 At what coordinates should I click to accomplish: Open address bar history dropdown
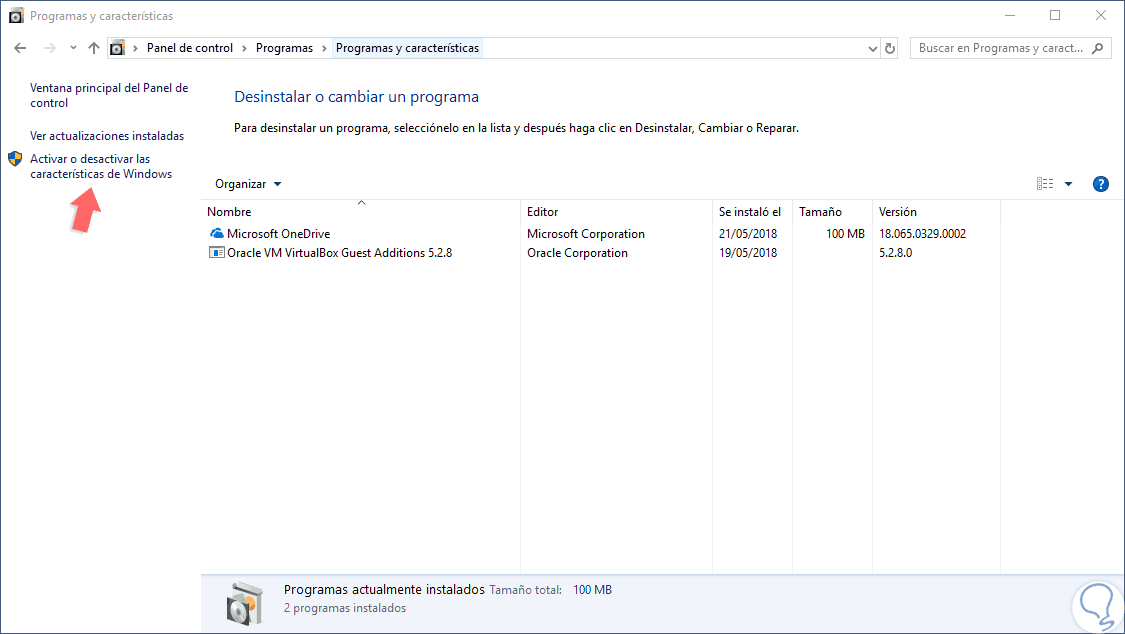[x=872, y=48]
